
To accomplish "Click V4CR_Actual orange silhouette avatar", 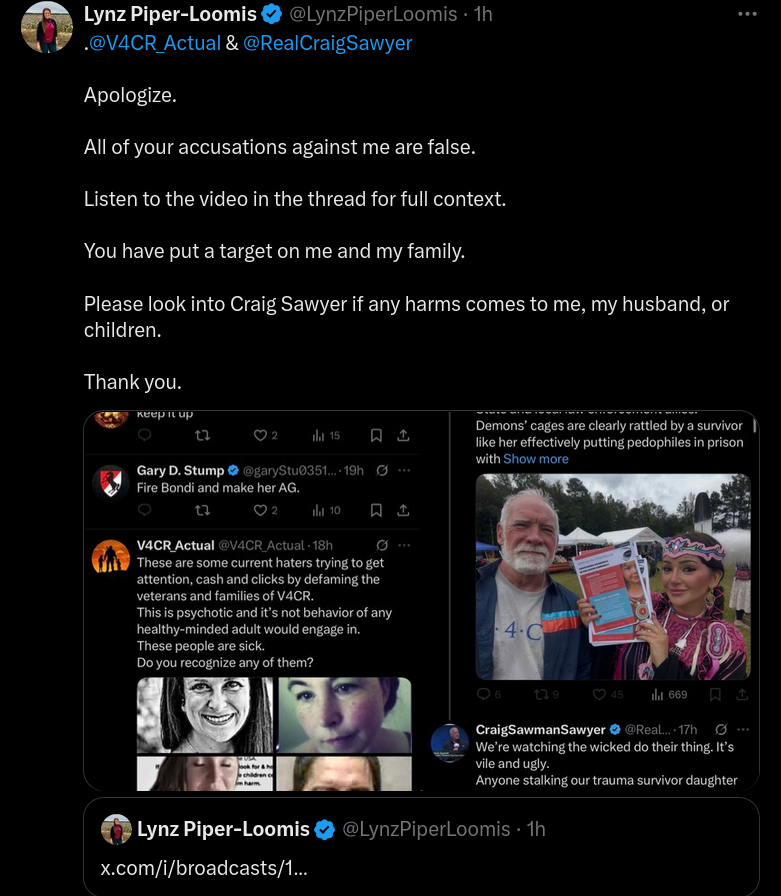I will pos(111,557).
